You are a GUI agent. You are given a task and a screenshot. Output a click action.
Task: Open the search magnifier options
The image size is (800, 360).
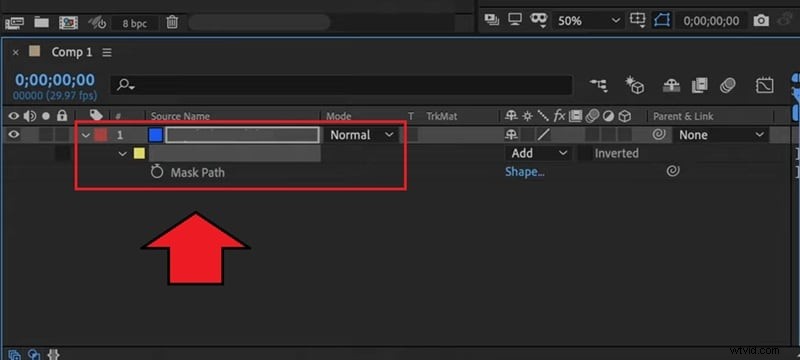pyautogui.click(x=125, y=85)
